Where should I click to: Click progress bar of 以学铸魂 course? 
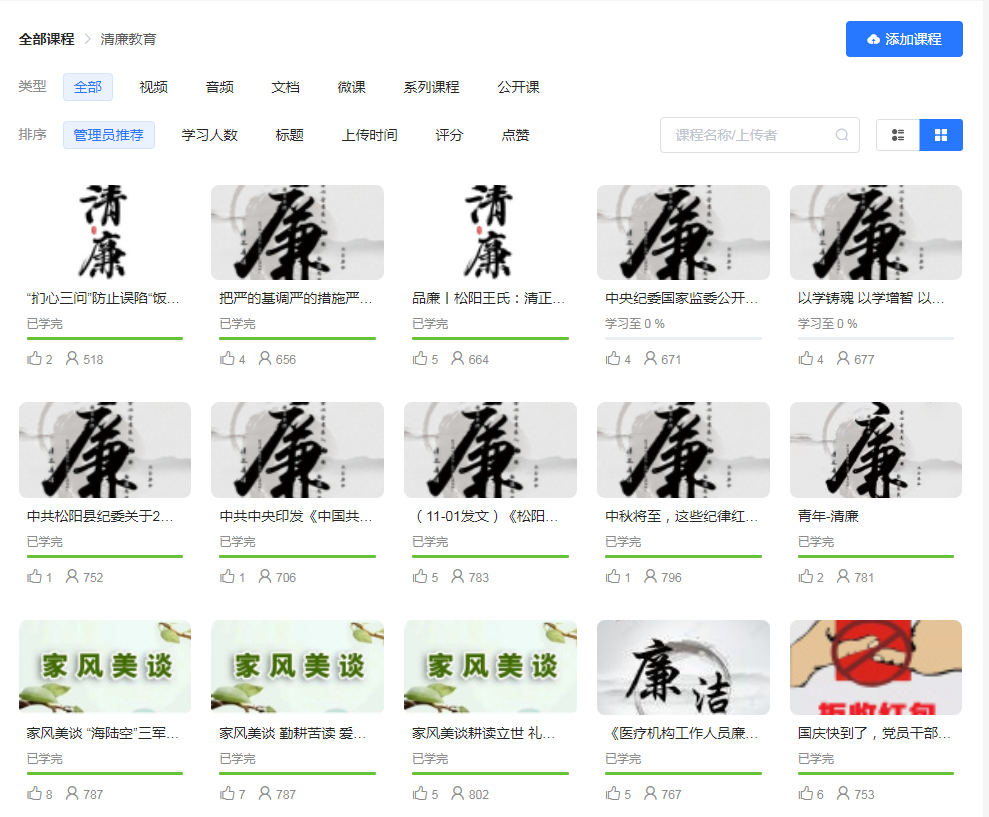(875, 339)
